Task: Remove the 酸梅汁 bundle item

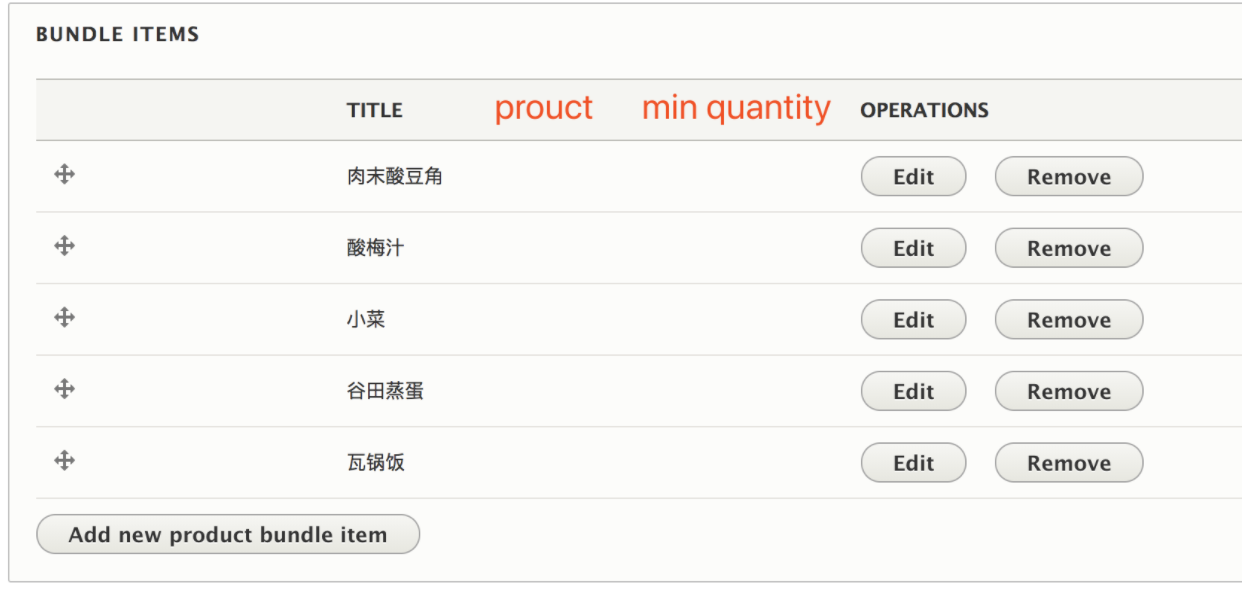Action: (1069, 248)
